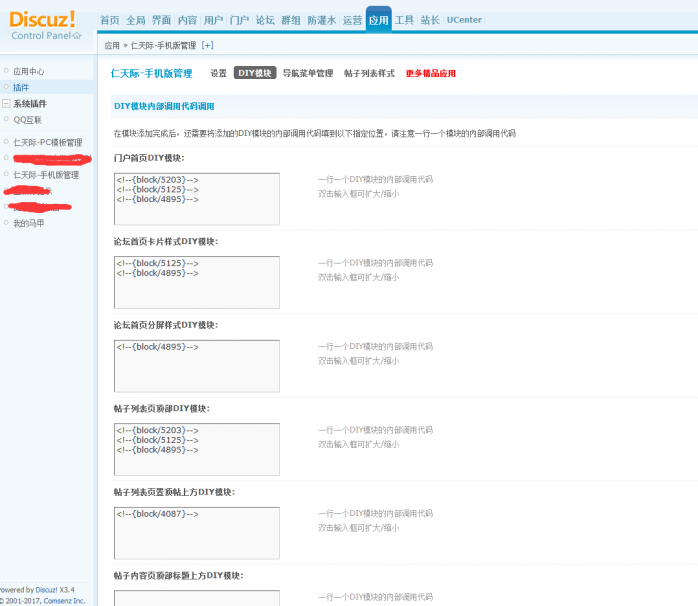Click the Comsenz Inc. footer link
The height and width of the screenshot is (606, 698).
coord(64,601)
